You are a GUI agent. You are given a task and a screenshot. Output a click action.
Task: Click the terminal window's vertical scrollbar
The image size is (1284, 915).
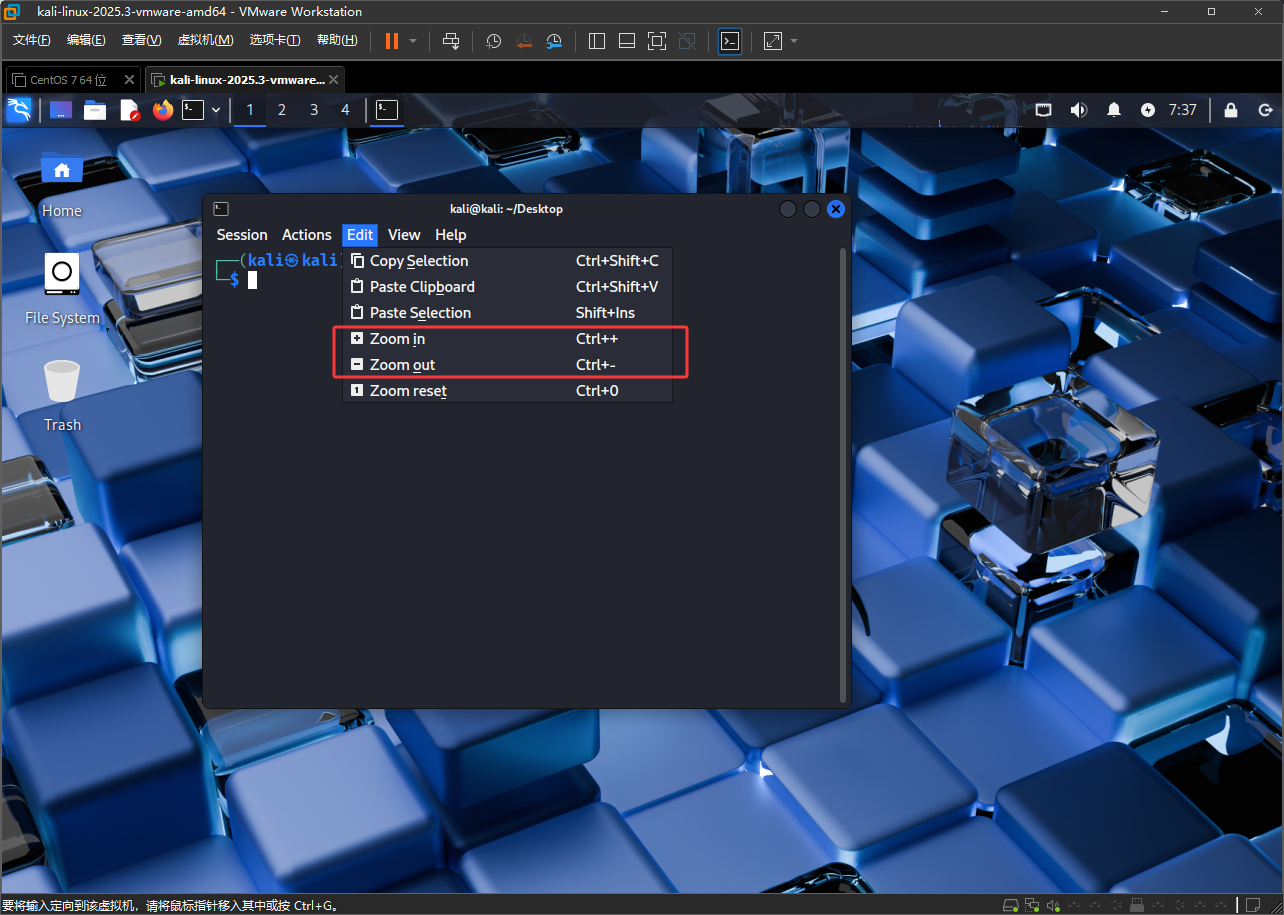click(843, 475)
